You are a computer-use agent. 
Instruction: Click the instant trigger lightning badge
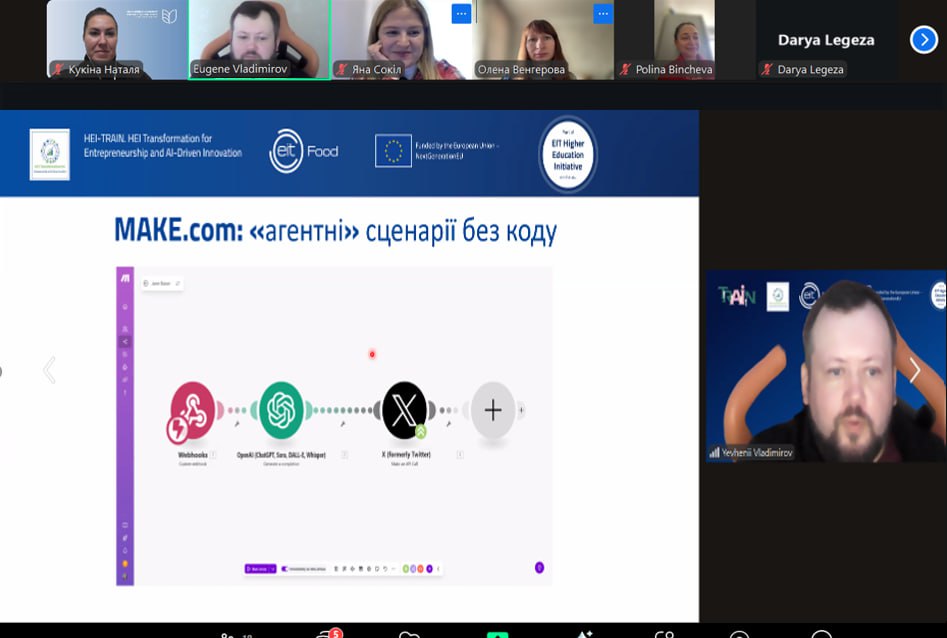point(178,430)
